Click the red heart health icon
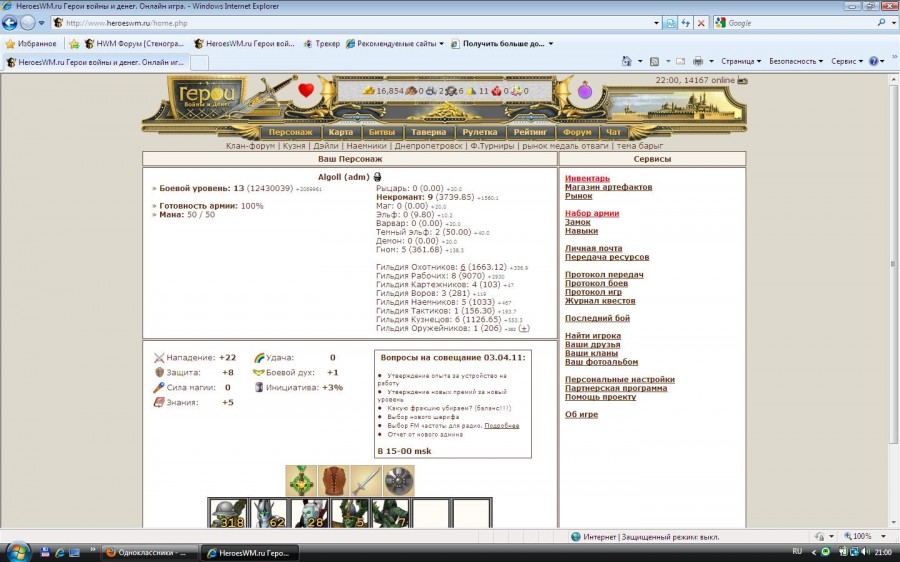This screenshot has height=562, width=900. coord(306,90)
